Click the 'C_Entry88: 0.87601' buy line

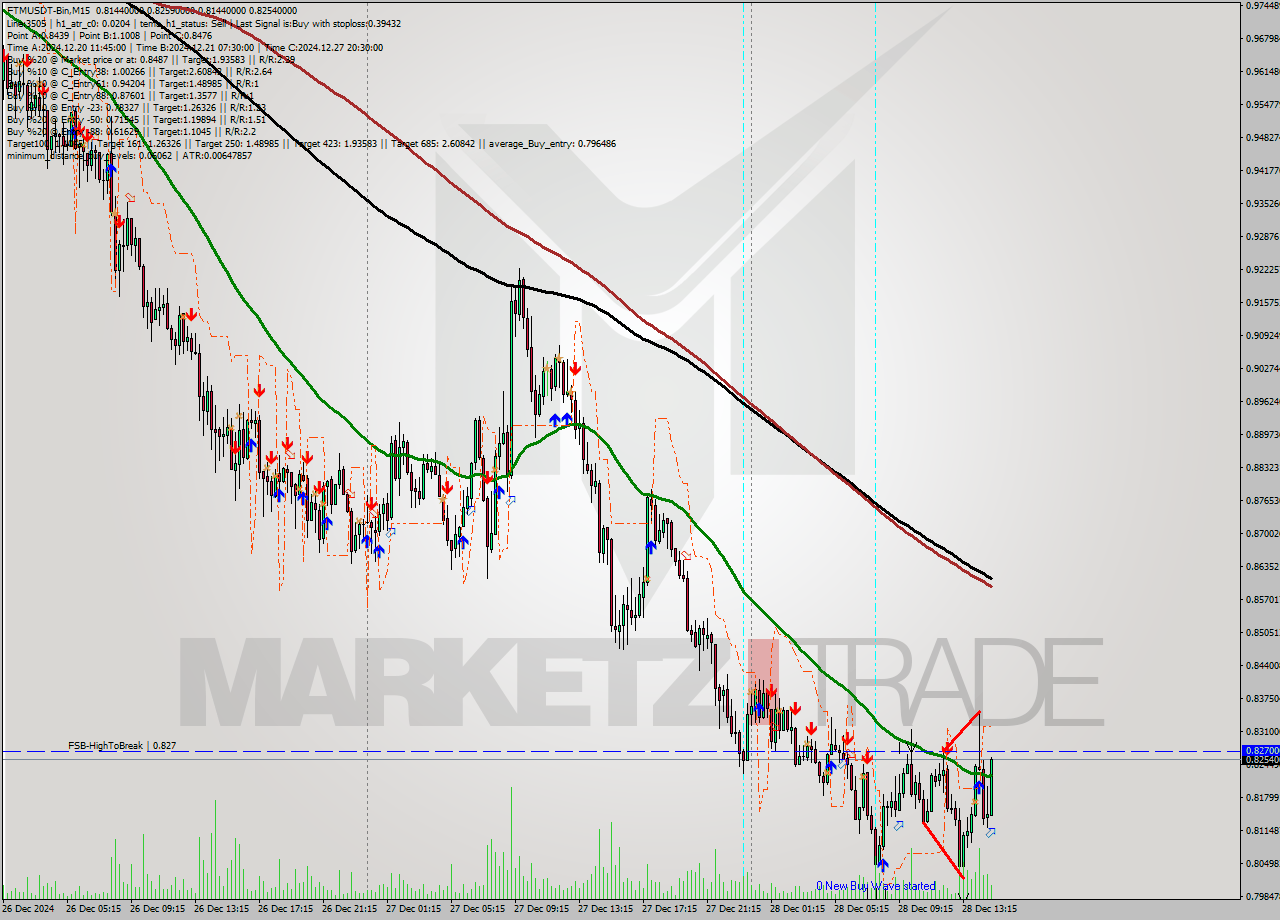(130, 95)
